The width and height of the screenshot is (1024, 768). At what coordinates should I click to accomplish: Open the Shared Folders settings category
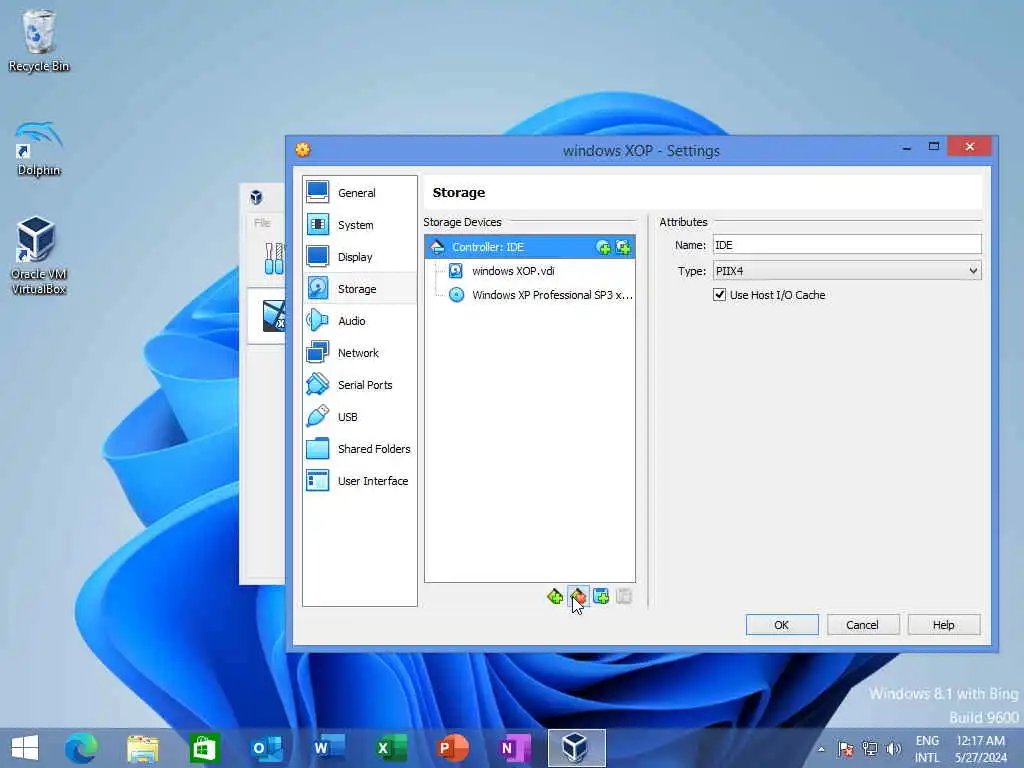tap(359, 449)
